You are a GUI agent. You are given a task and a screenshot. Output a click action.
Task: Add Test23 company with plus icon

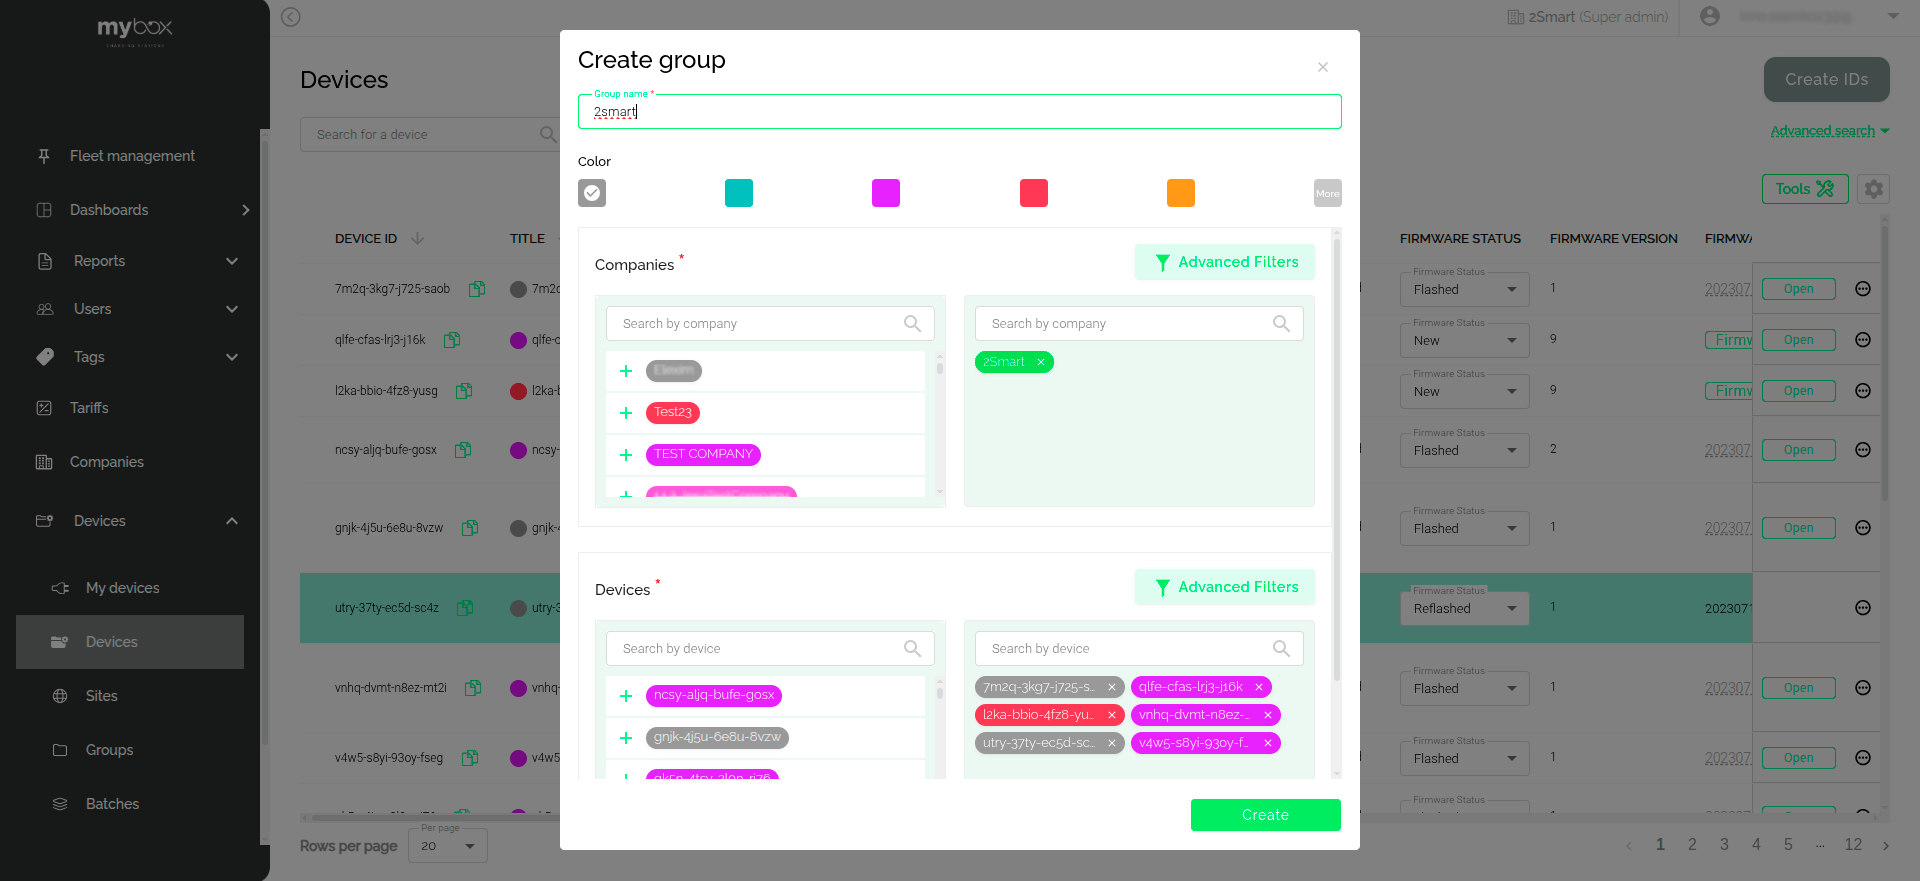pyautogui.click(x=626, y=413)
